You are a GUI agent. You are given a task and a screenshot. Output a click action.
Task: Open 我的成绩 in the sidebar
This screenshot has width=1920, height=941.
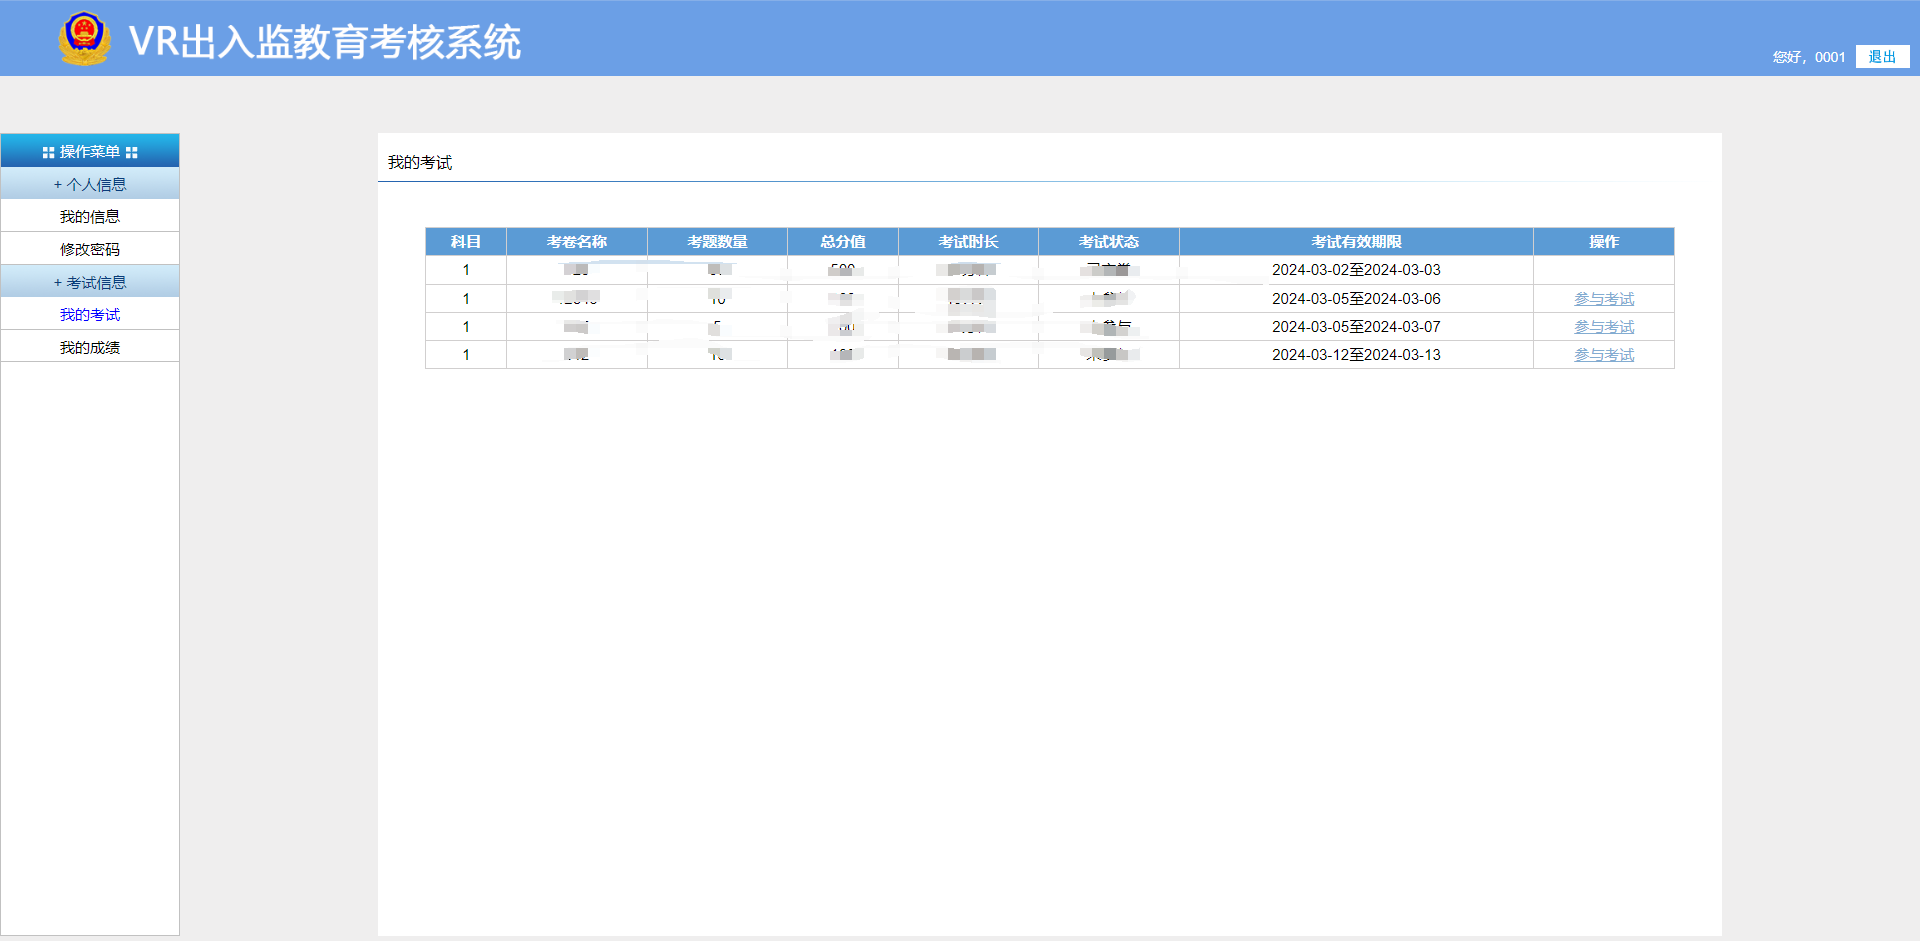click(90, 347)
